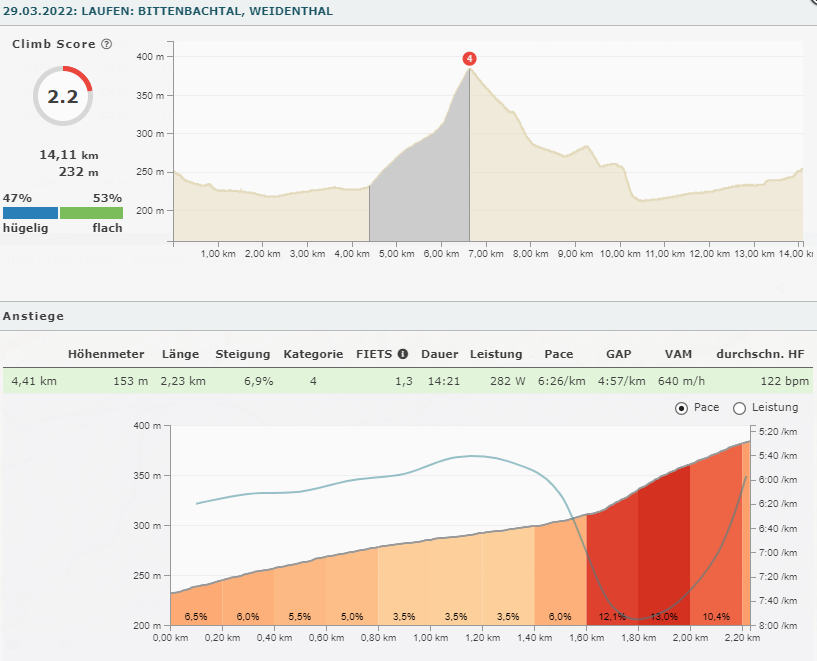Sort by Steigung column header
The image size is (817, 661).
pos(243,354)
